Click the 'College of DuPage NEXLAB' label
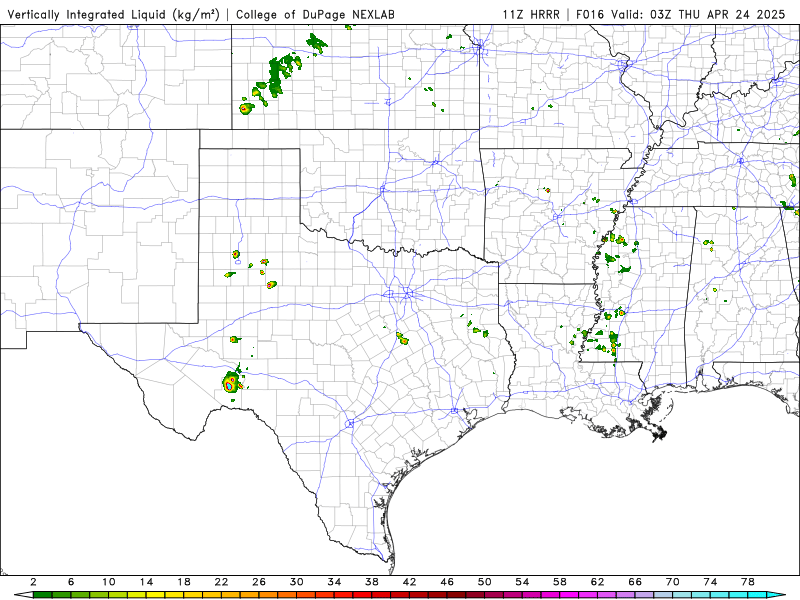This screenshot has width=800, height=600. tap(315, 15)
